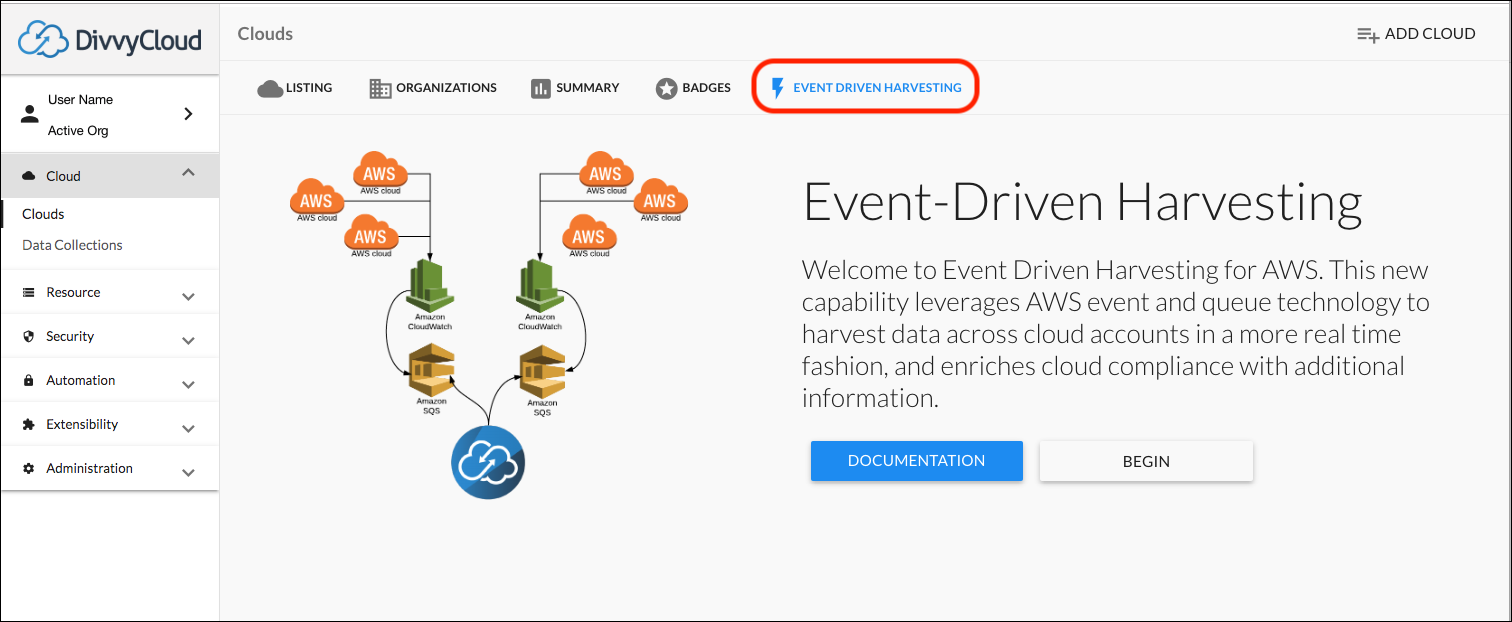Click the User Name text
1512x622 pixels.
pyautogui.click(x=80, y=100)
